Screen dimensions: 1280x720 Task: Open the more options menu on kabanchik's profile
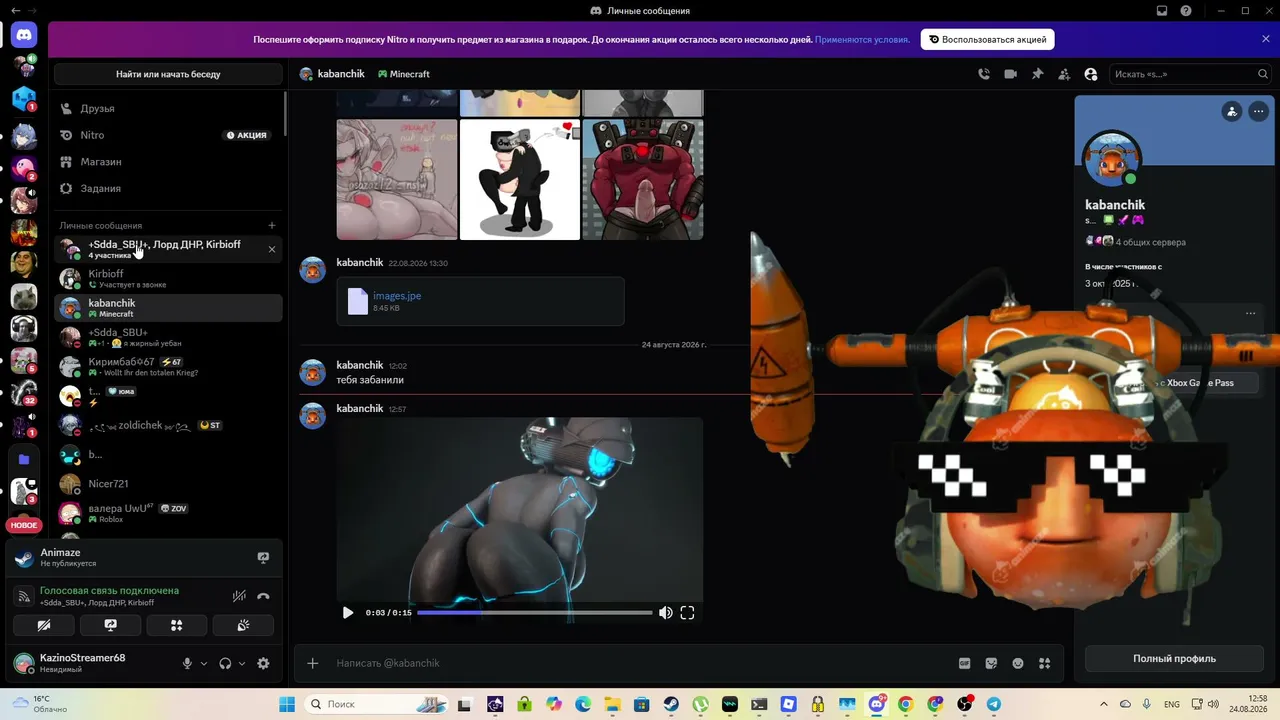[1258, 112]
